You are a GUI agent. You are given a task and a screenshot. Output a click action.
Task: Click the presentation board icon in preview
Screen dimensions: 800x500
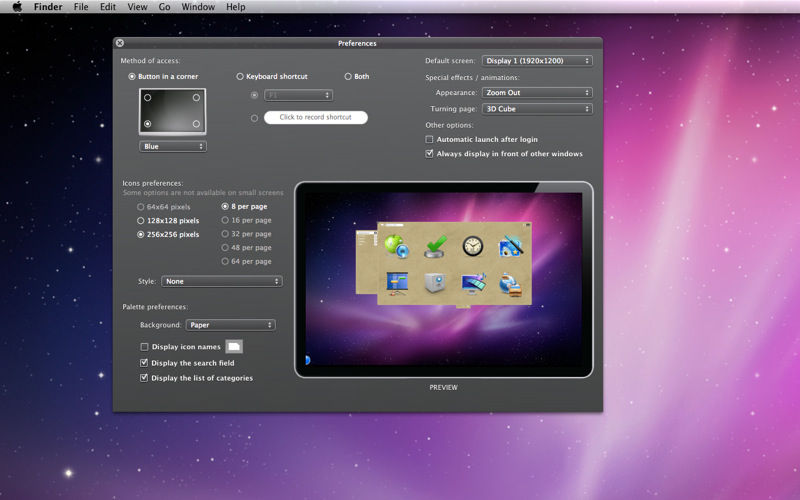click(397, 283)
